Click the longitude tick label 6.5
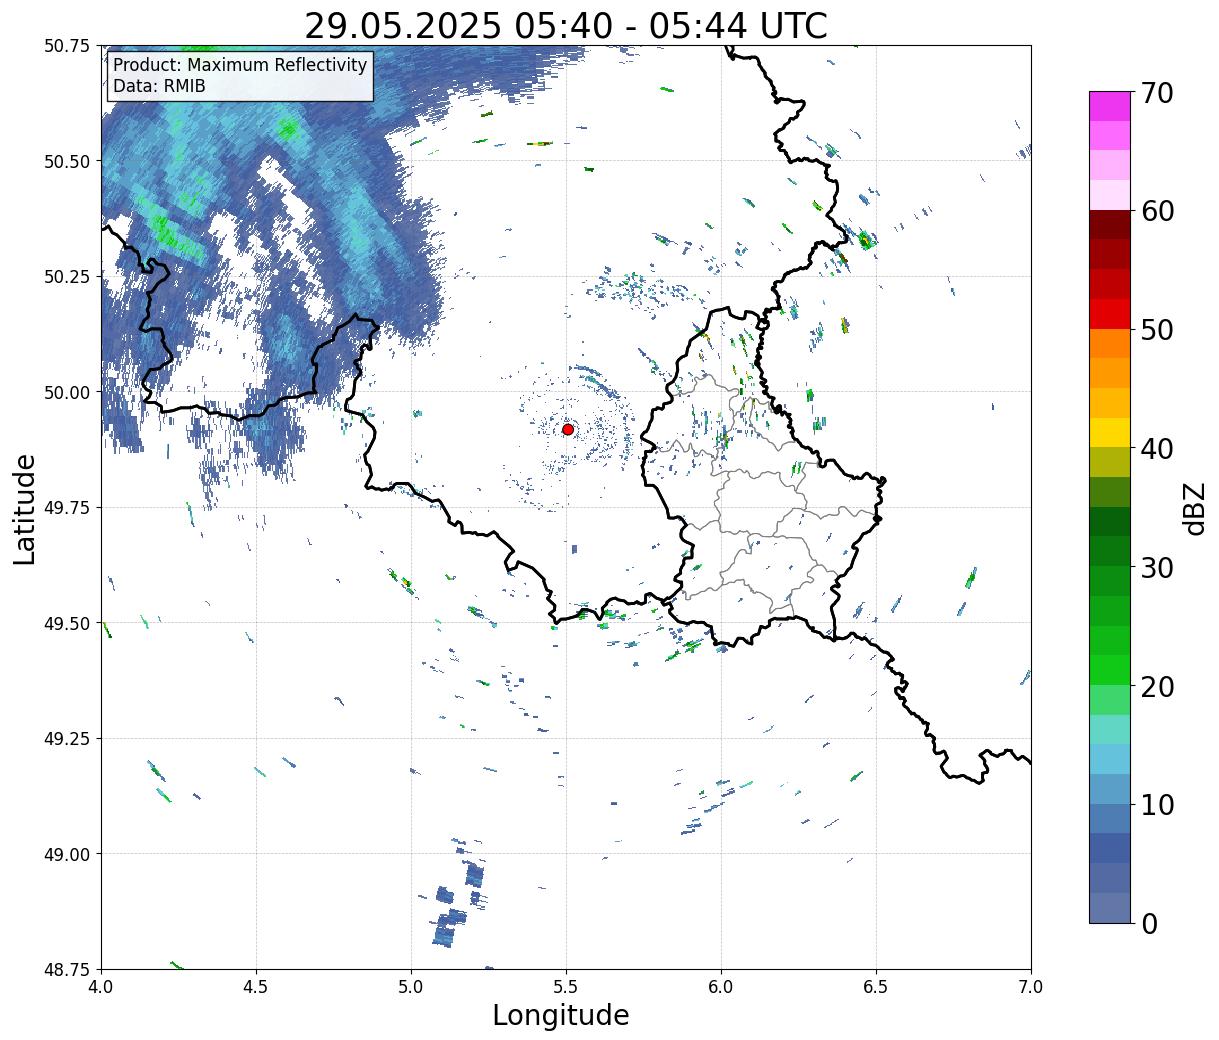 click(x=876, y=987)
